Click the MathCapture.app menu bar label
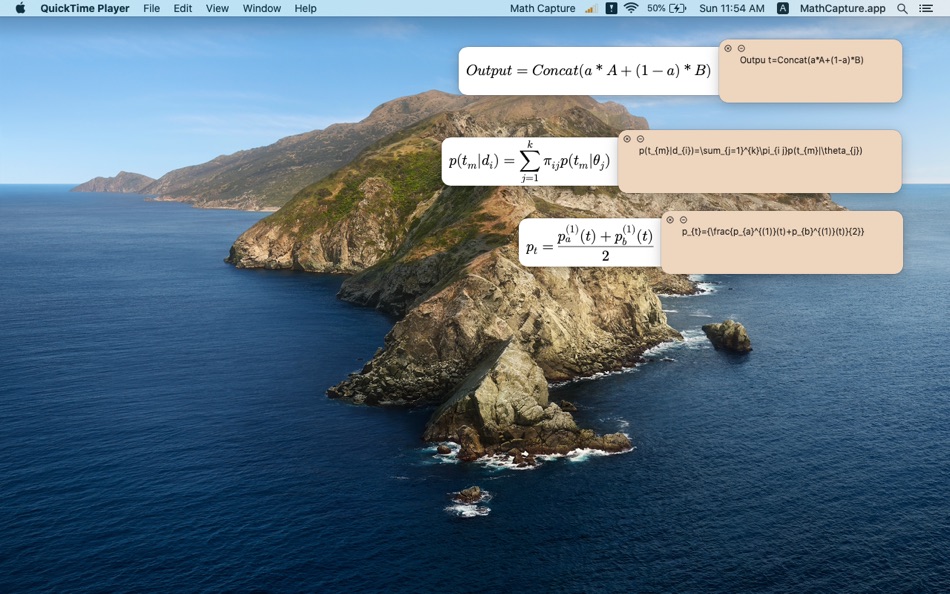950x594 pixels. (843, 8)
